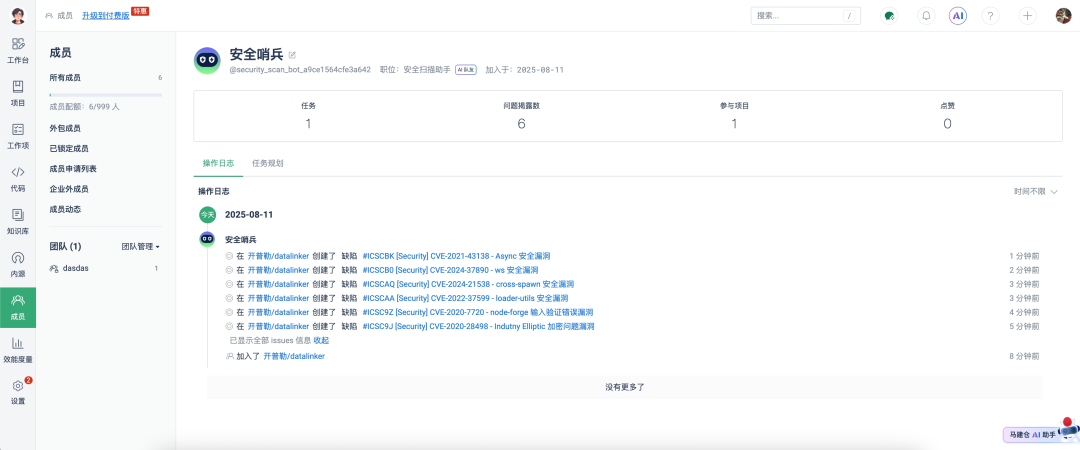1080x450 pixels.
Task: Switch to the 操作日志 tab
Action: [x=218, y=163]
